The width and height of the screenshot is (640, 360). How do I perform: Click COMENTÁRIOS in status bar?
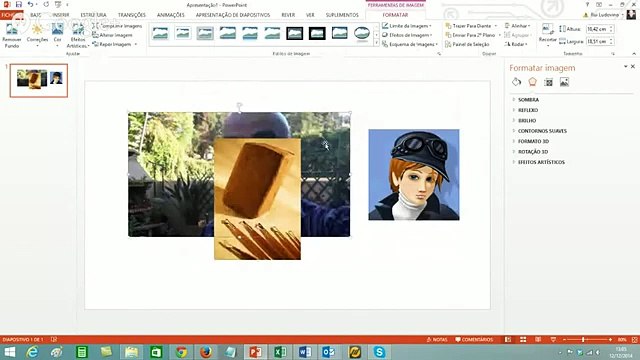coord(474,340)
